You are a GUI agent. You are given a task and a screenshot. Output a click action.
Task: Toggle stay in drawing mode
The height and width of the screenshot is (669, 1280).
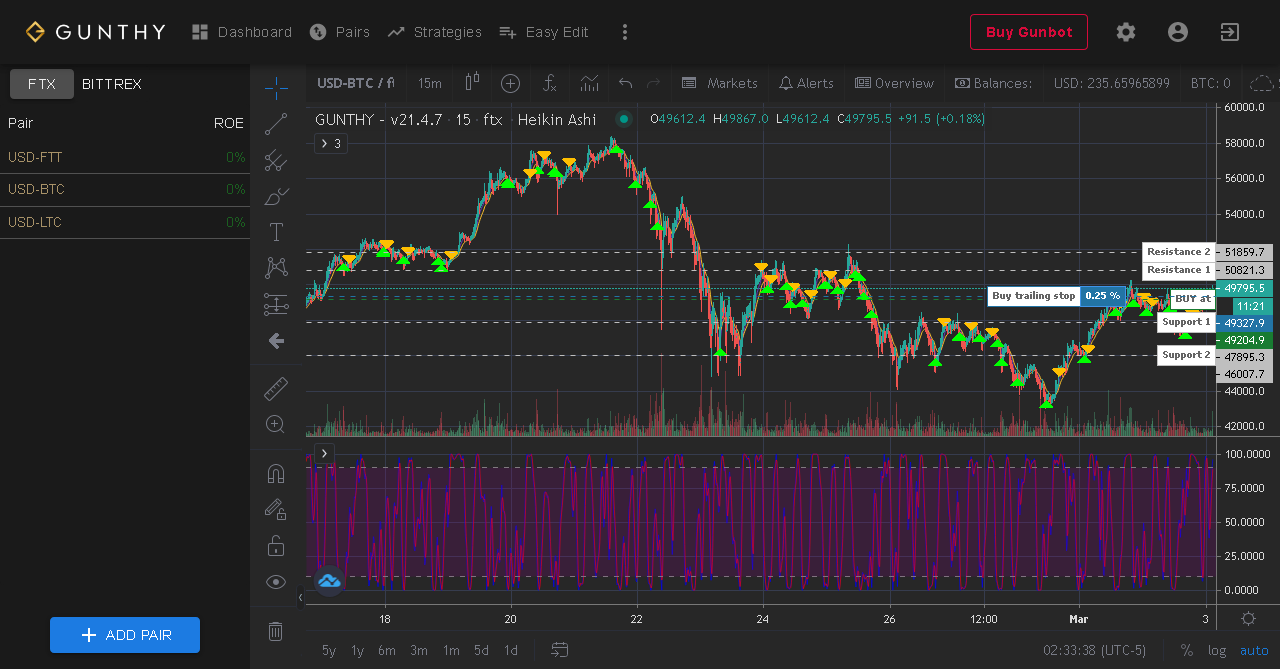pyautogui.click(x=276, y=509)
